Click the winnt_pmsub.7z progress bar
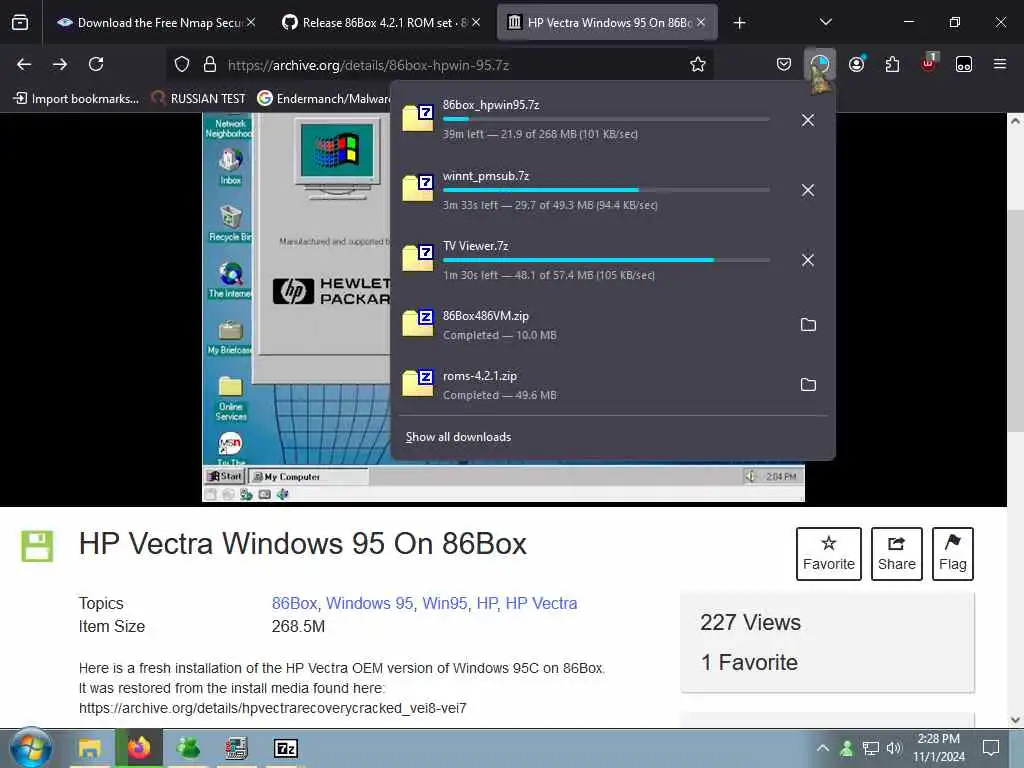The width and height of the screenshot is (1024, 768). click(606, 190)
